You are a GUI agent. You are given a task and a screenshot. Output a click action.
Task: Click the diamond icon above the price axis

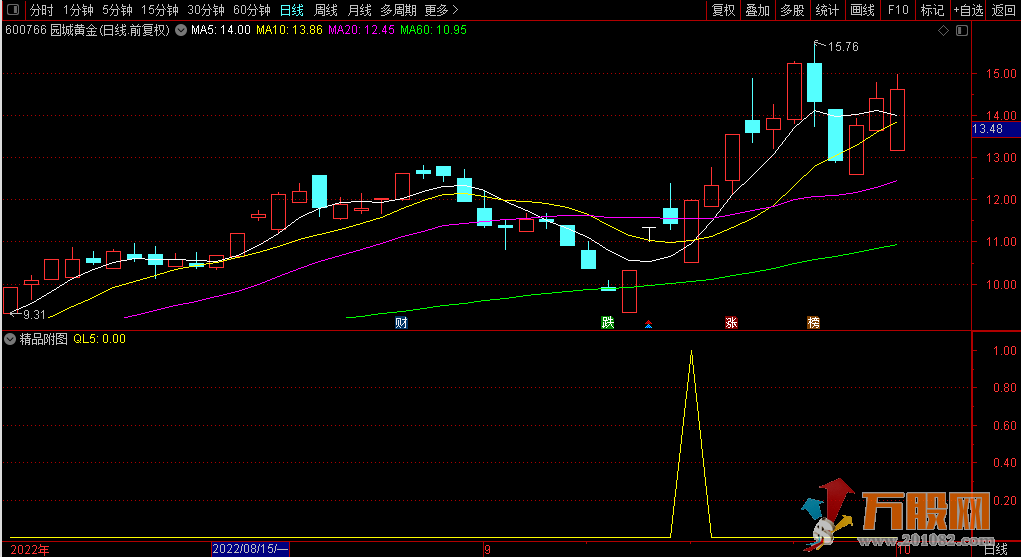(943, 31)
